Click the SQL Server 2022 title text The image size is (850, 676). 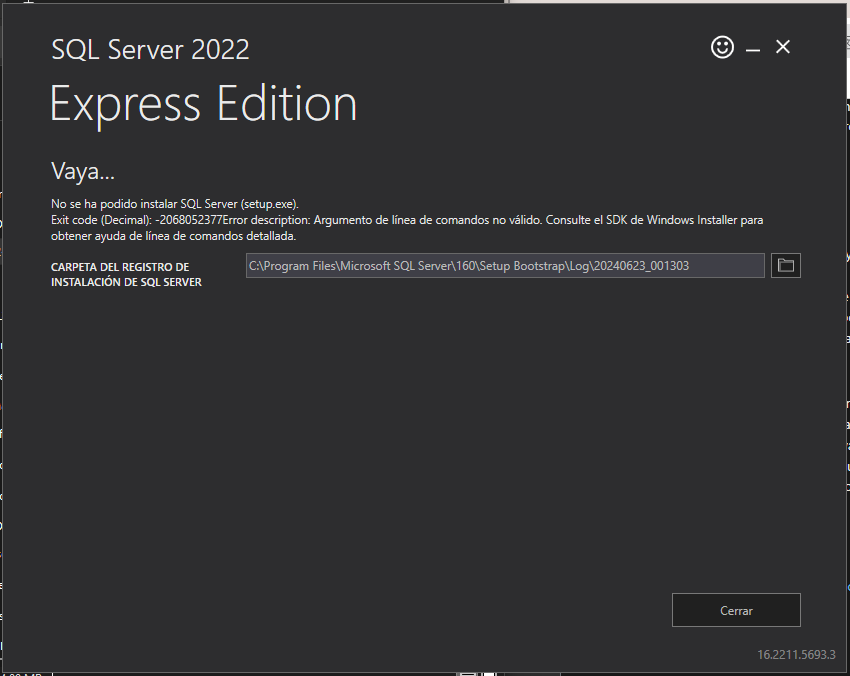coord(150,49)
